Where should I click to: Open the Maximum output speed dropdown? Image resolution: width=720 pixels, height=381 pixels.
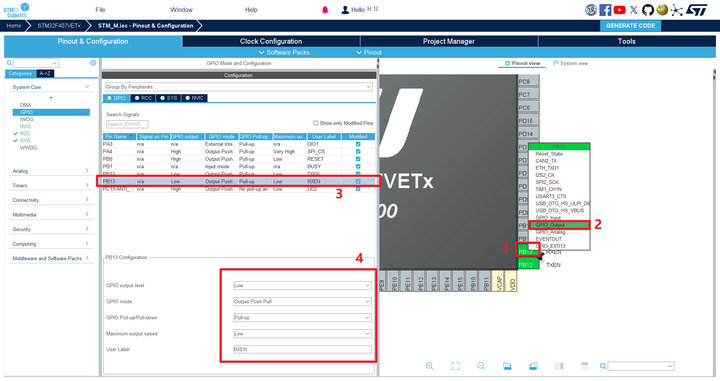click(x=302, y=334)
